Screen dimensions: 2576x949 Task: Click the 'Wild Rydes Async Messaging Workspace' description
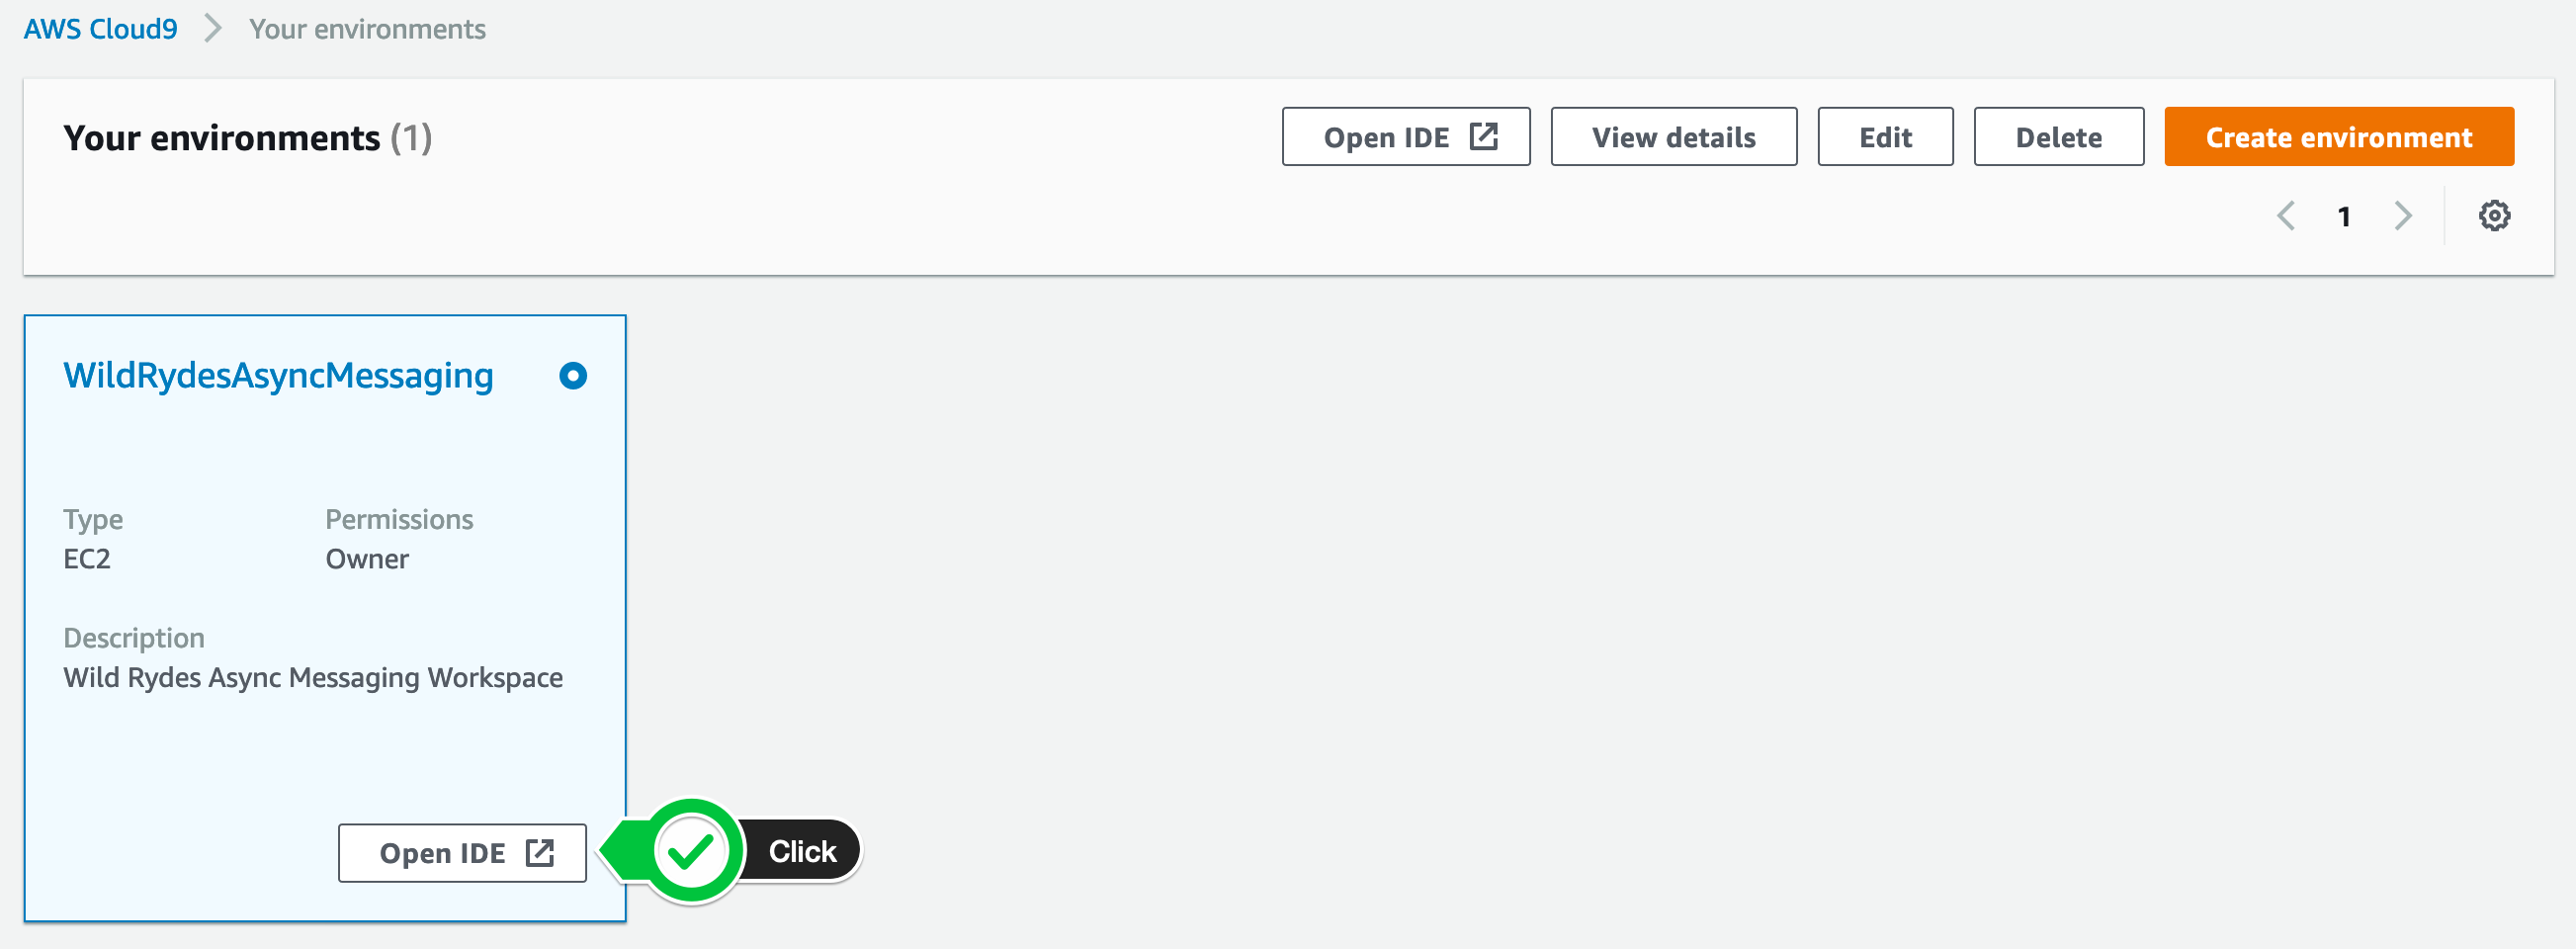313,678
